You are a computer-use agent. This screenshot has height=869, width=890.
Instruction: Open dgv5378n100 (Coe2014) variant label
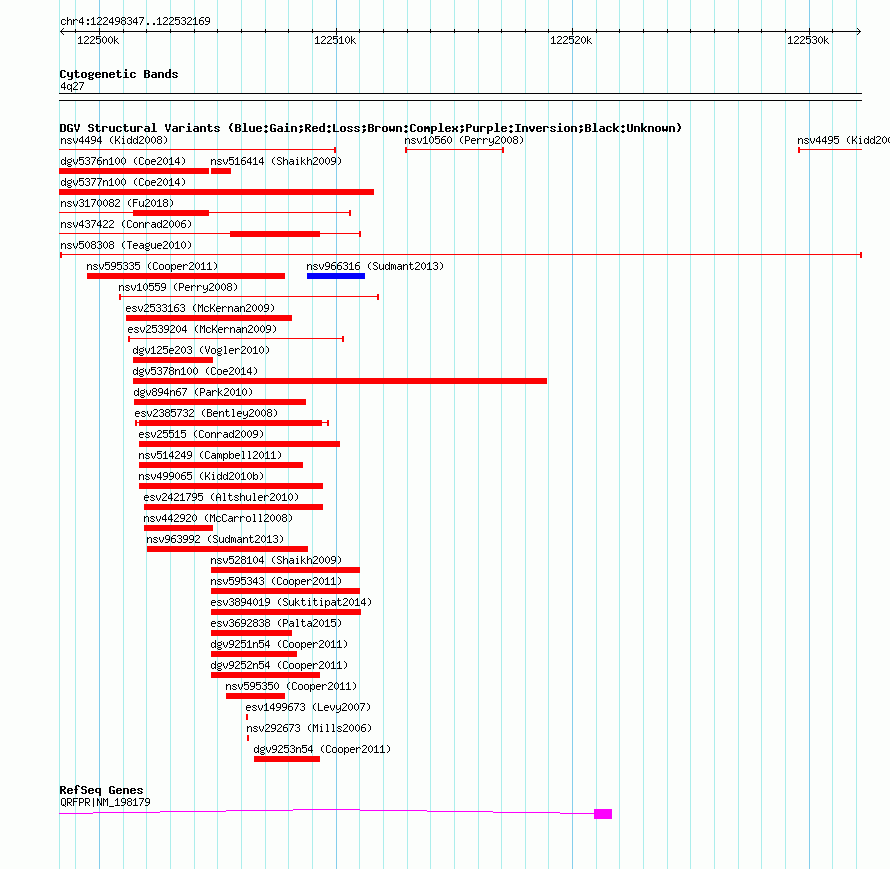[195, 371]
